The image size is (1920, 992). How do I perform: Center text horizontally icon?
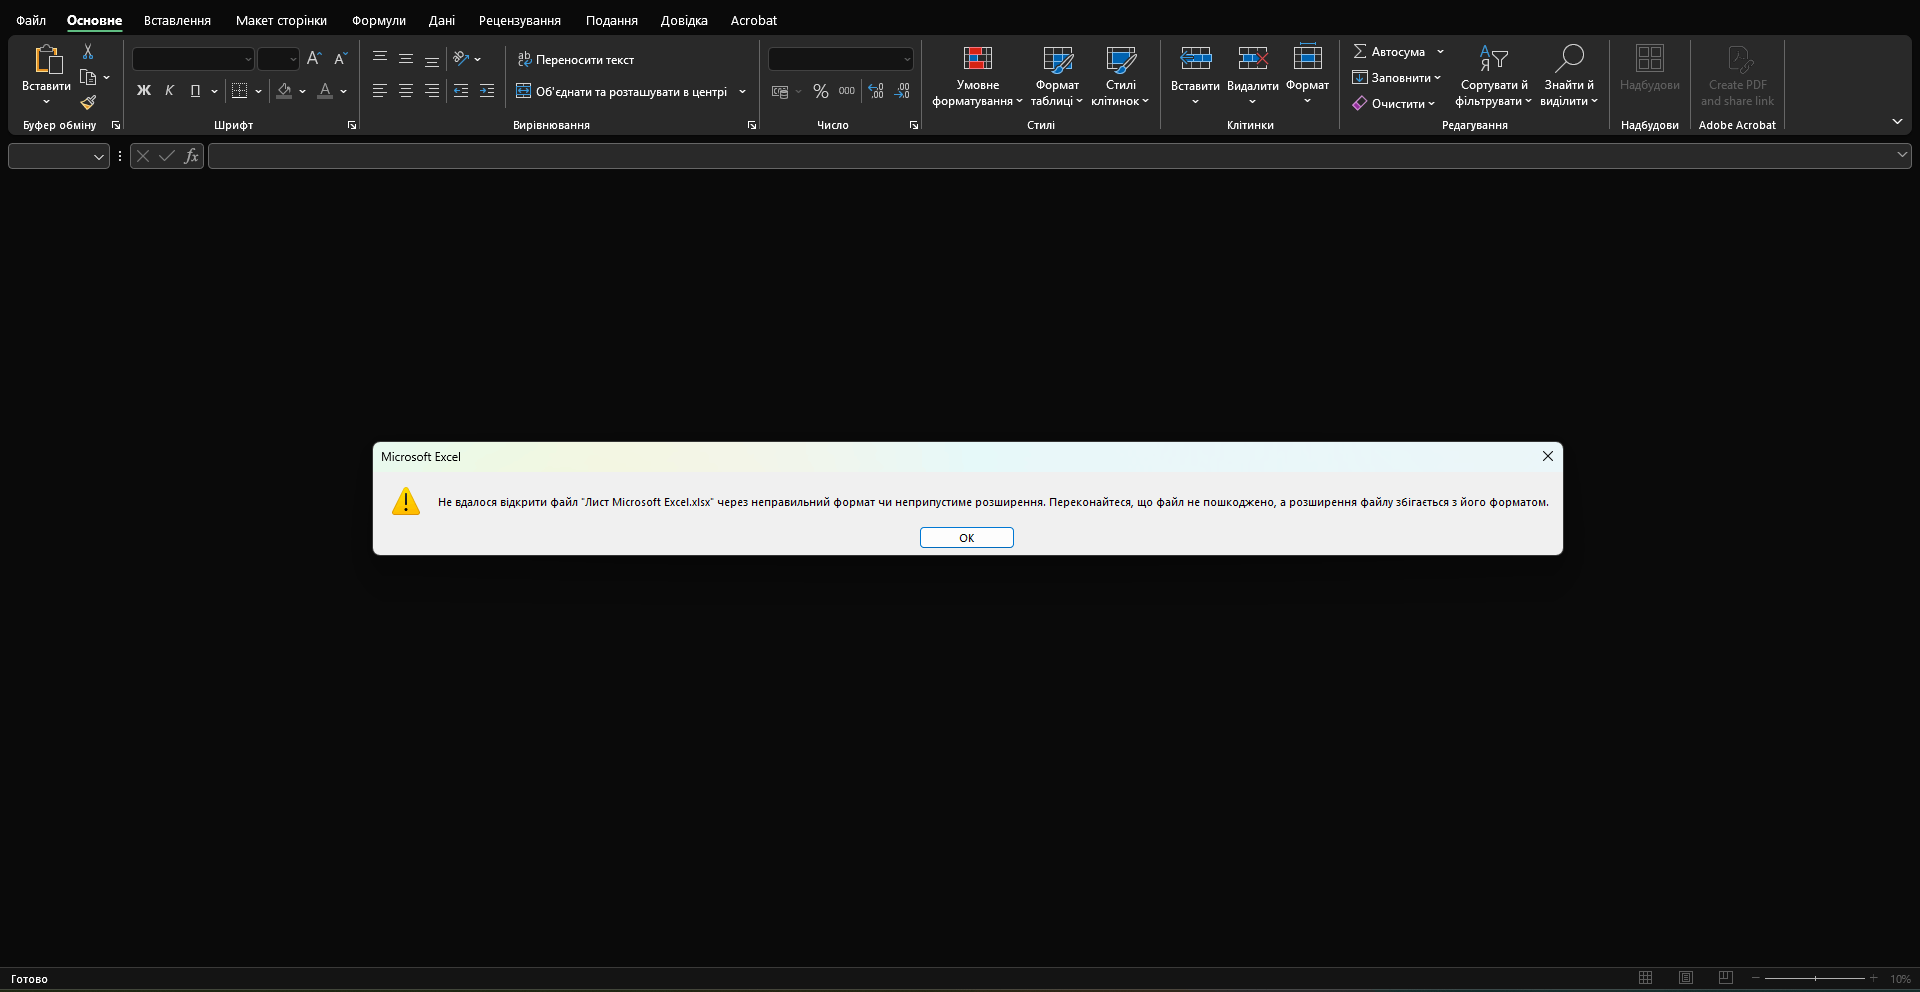[x=406, y=91]
